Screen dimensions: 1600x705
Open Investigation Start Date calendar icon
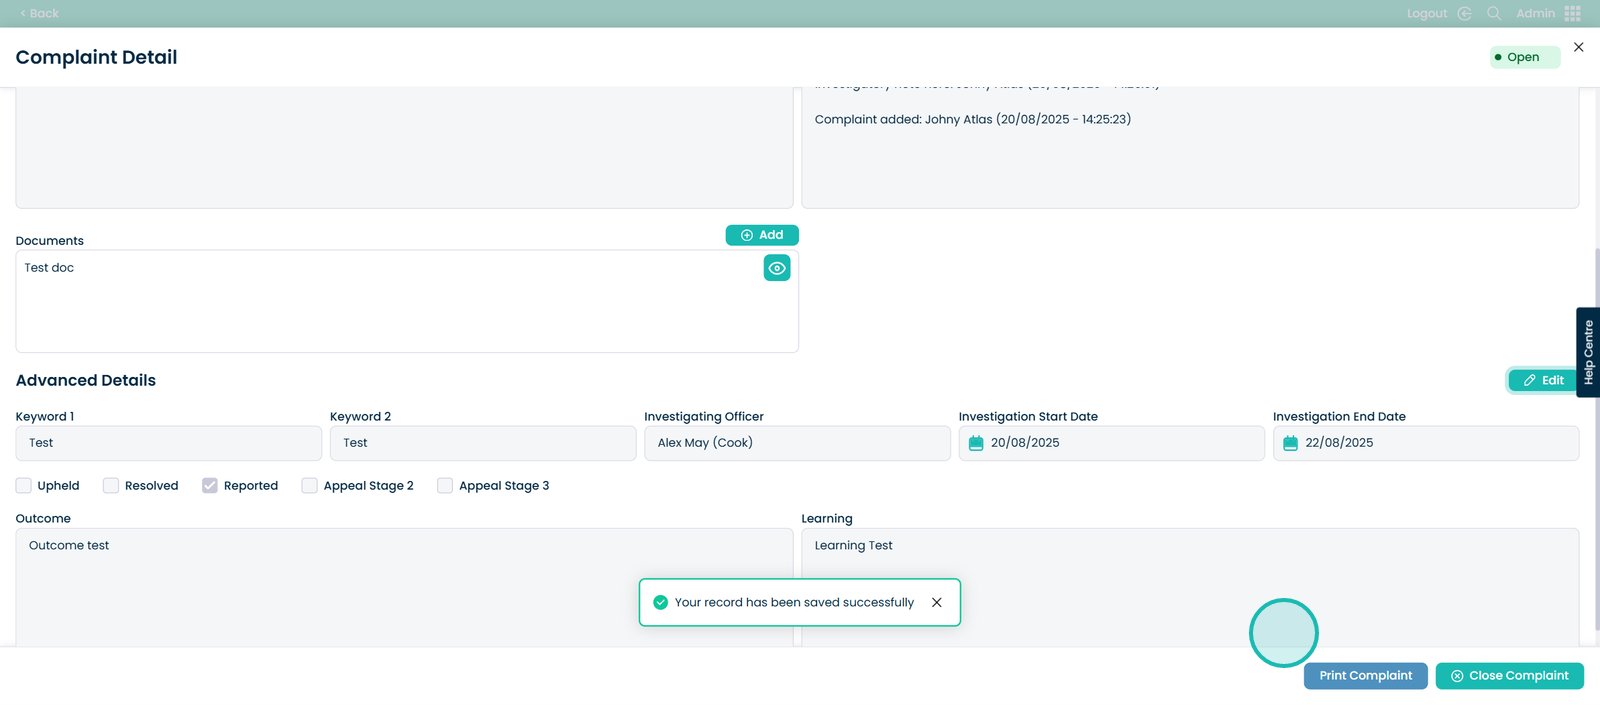(976, 443)
